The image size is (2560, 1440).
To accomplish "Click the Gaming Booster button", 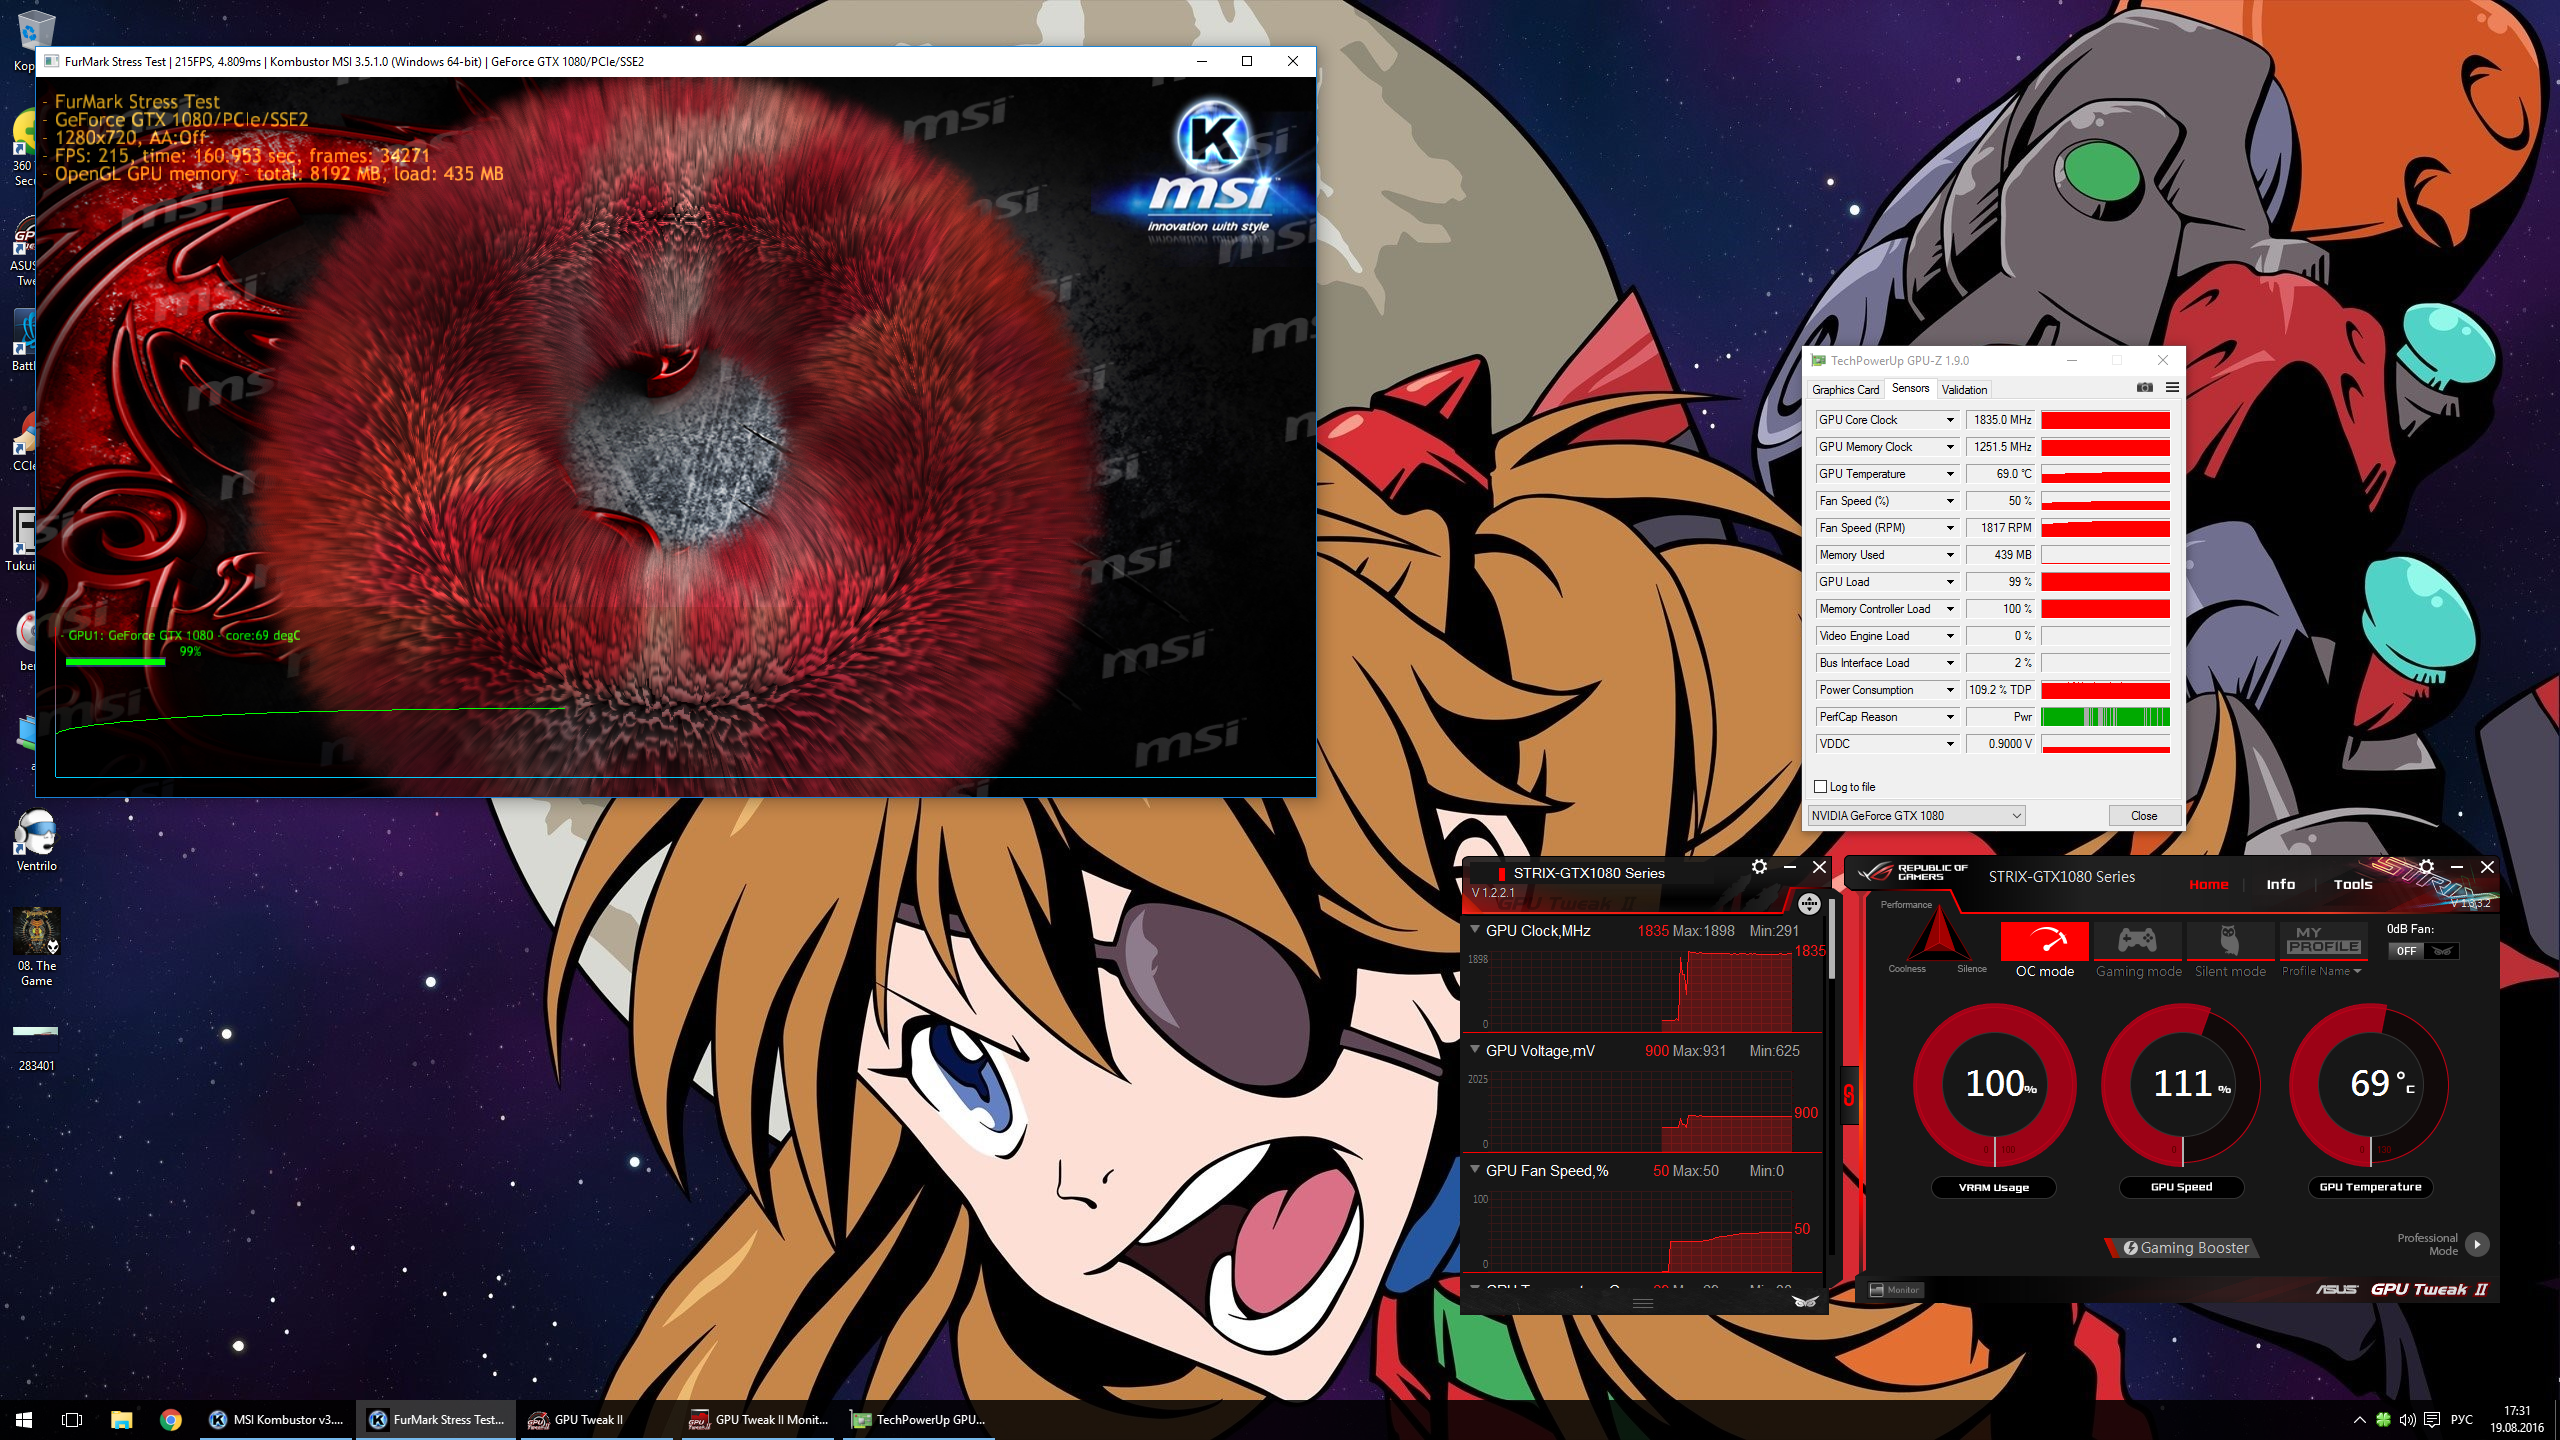I will point(2186,1248).
